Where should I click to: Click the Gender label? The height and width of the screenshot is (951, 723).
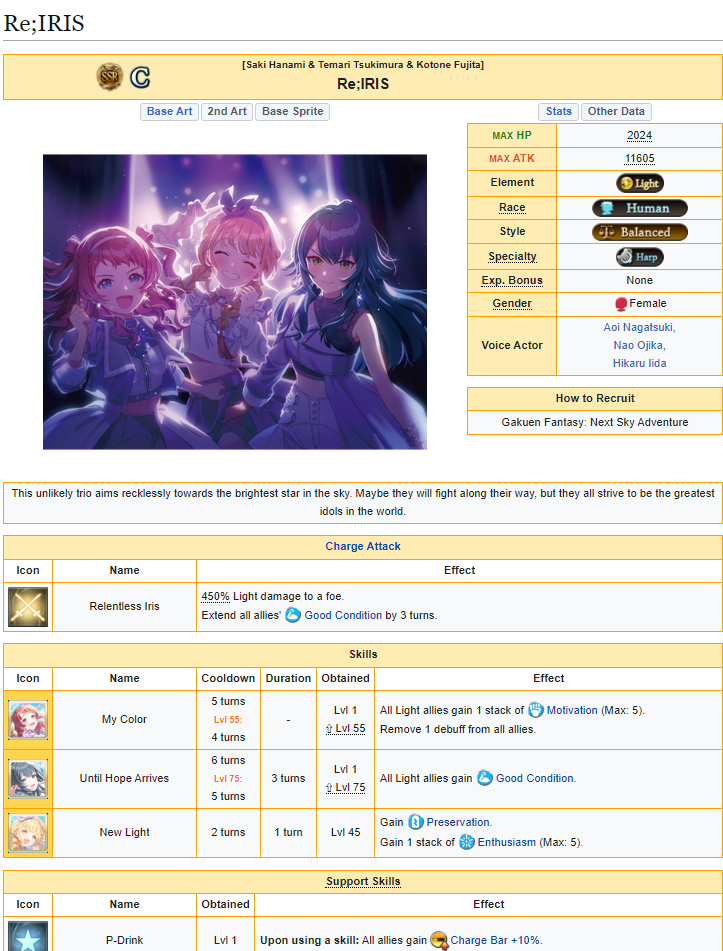[x=512, y=304]
